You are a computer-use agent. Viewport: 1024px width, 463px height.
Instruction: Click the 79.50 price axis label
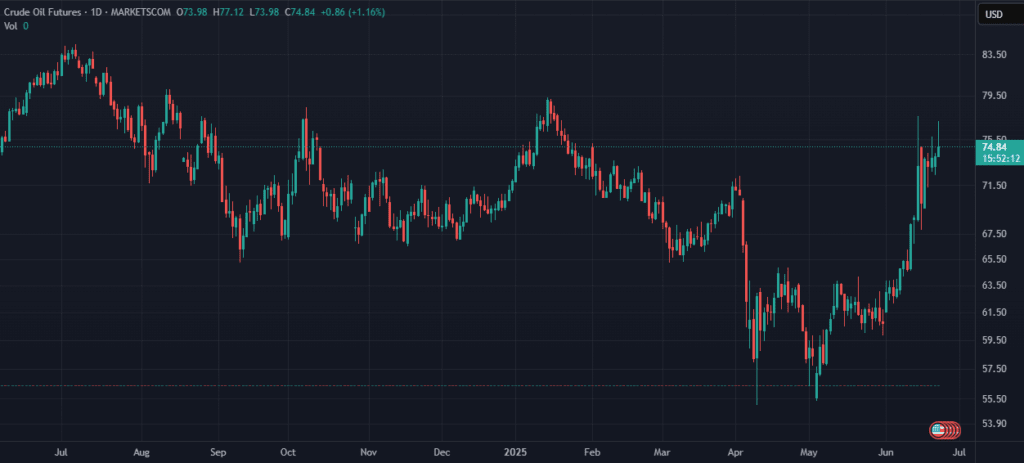point(993,97)
